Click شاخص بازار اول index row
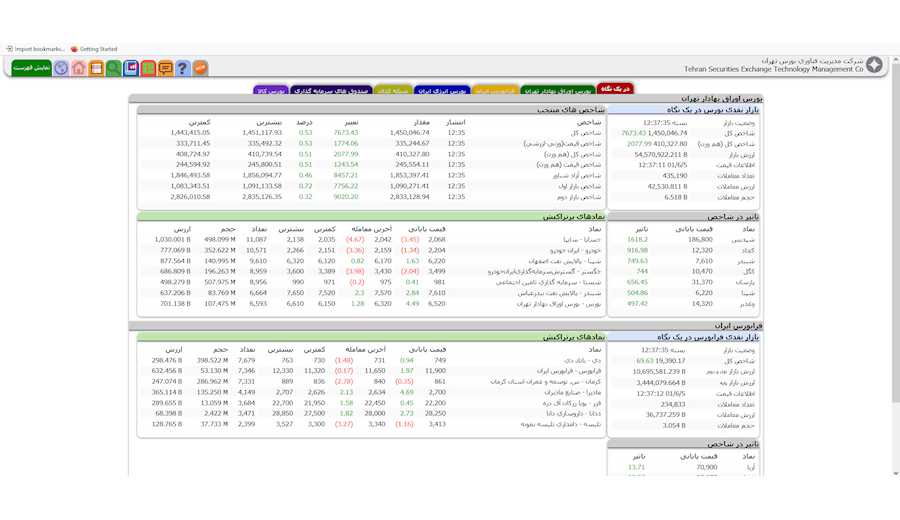900x520 pixels. pos(371,186)
